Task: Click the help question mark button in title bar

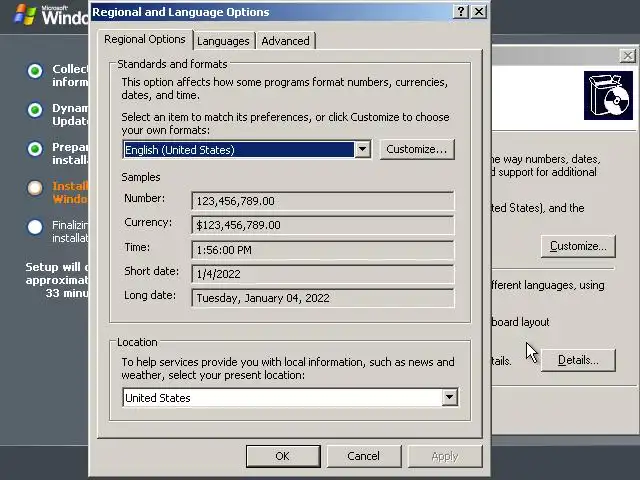Action: pyautogui.click(x=461, y=12)
